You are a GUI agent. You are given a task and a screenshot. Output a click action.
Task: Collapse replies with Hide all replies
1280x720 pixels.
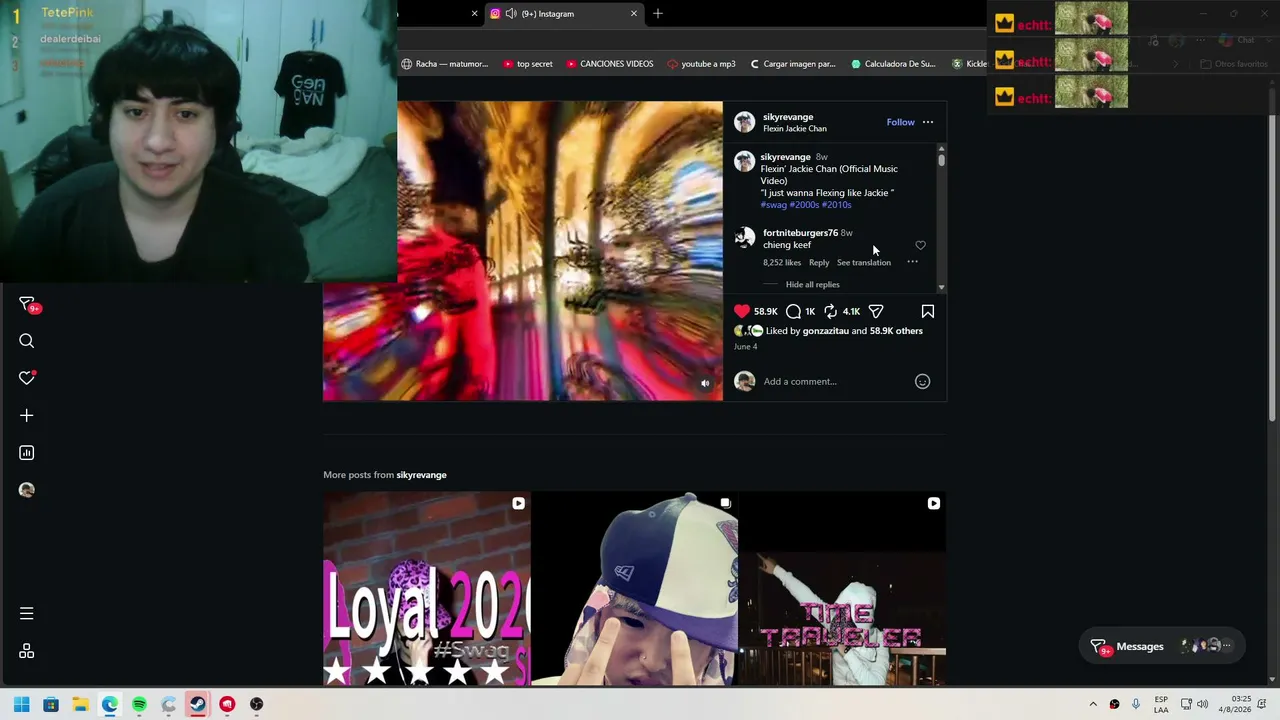click(812, 284)
